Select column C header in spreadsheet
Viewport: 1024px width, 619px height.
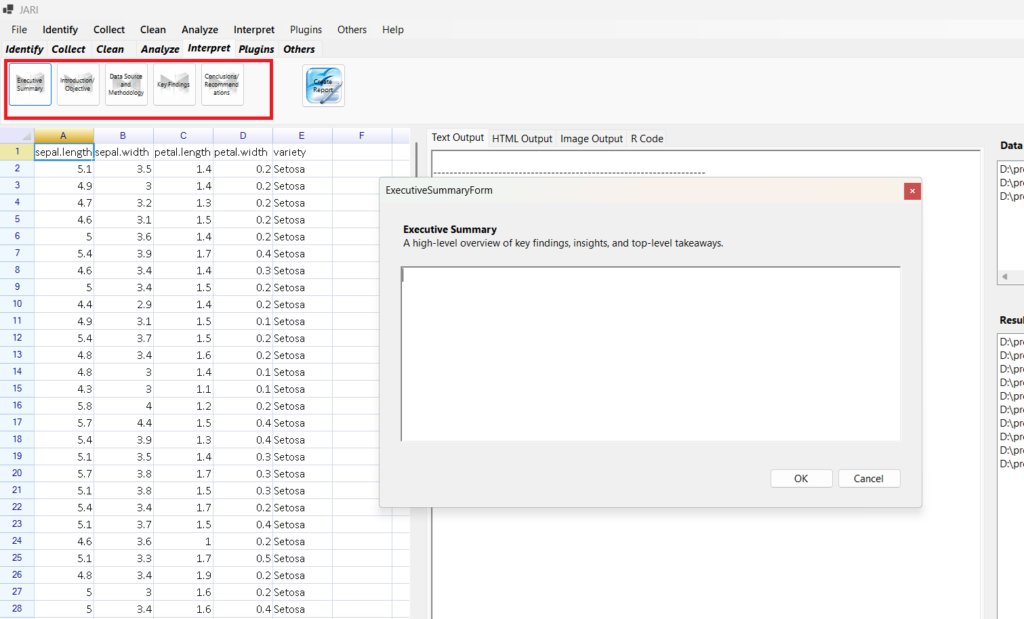[x=183, y=136]
